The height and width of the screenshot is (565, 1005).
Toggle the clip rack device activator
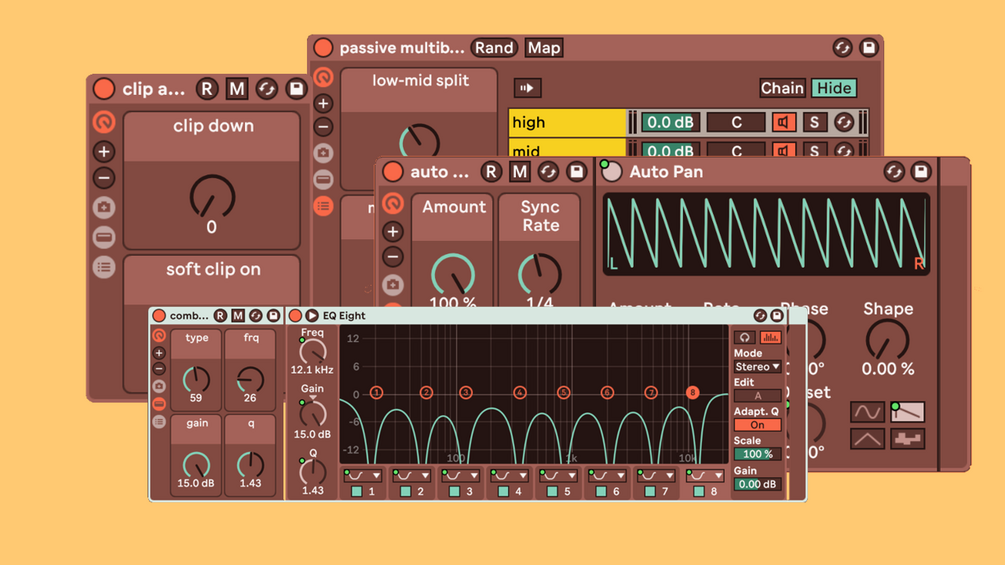click(104, 89)
